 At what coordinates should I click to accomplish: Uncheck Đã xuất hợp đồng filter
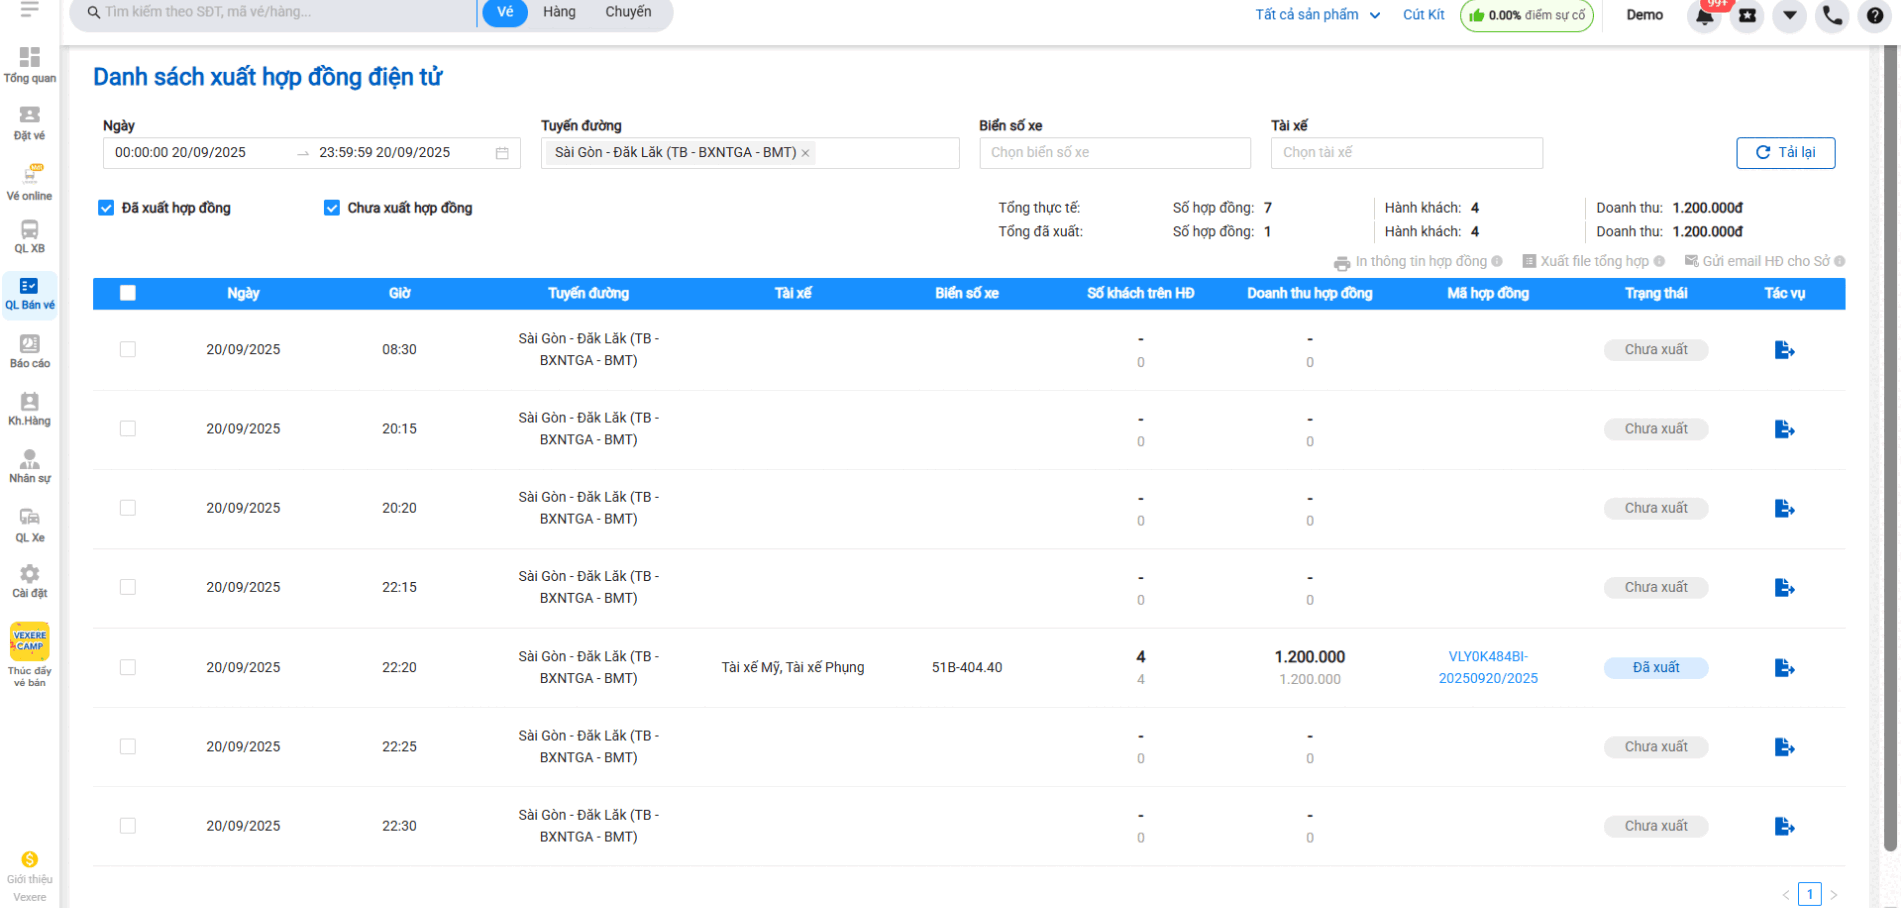click(106, 208)
